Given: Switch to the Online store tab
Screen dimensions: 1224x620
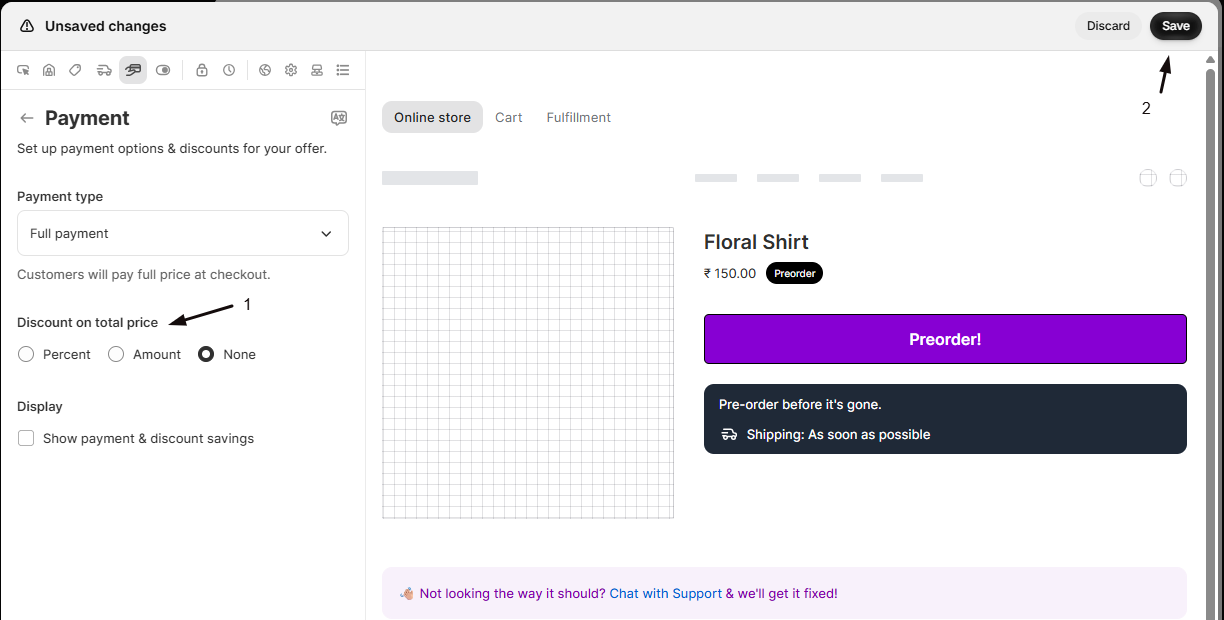Looking at the screenshot, I should tap(432, 117).
